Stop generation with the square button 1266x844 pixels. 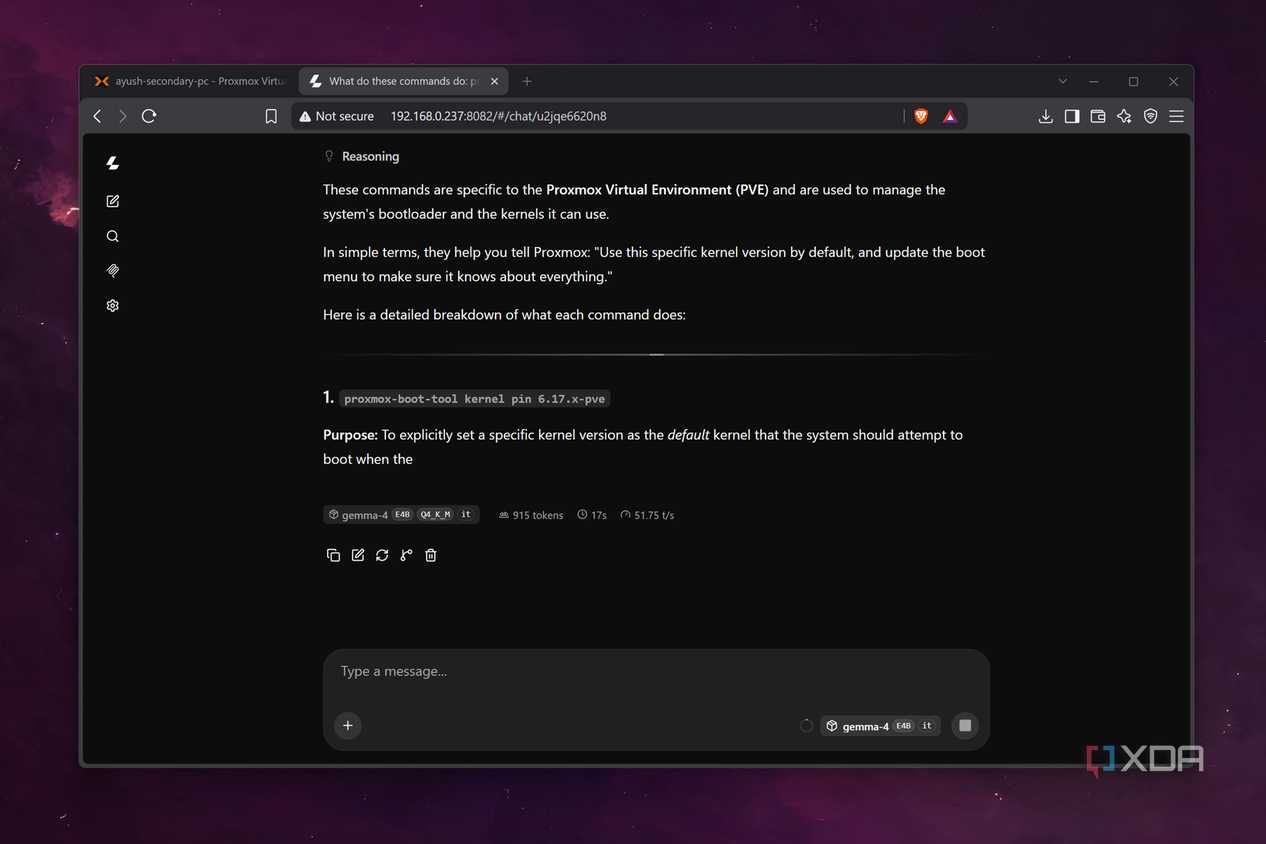click(965, 726)
